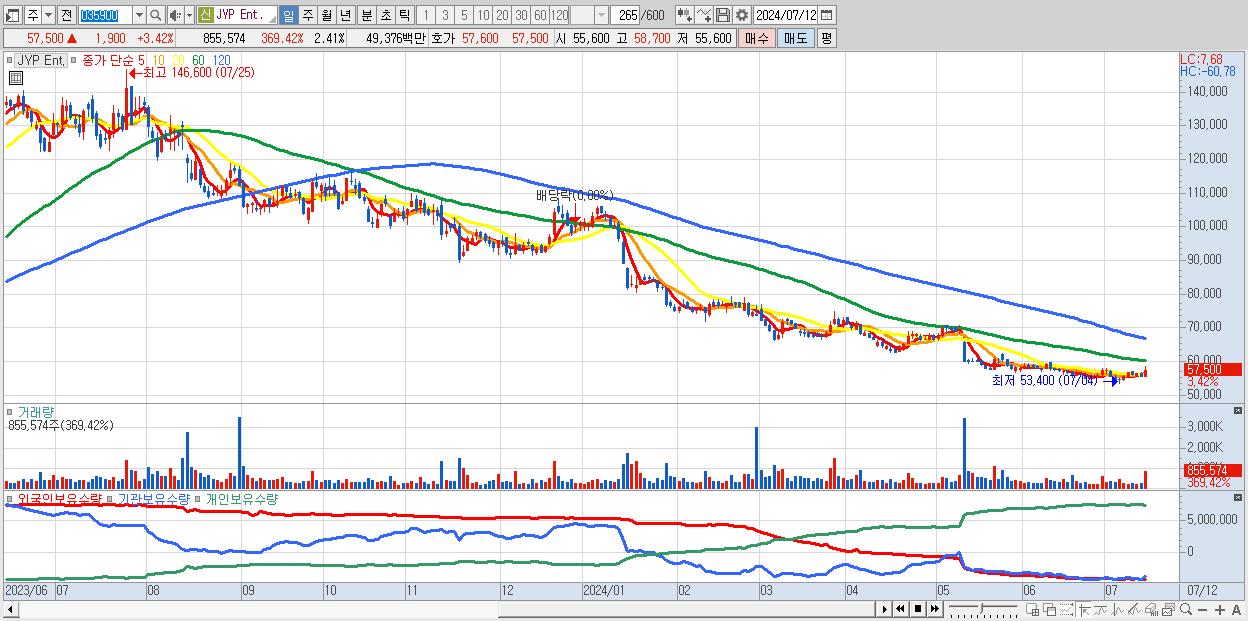The height and width of the screenshot is (621, 1248).
Task: Select the 60 interval button
Action: tap(540, 15)
